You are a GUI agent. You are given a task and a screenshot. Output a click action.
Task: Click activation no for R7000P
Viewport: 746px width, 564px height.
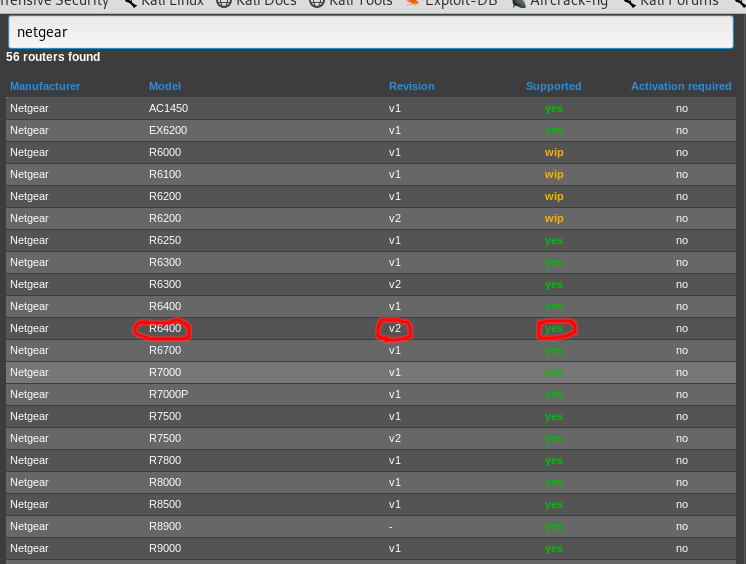[682, 395]
